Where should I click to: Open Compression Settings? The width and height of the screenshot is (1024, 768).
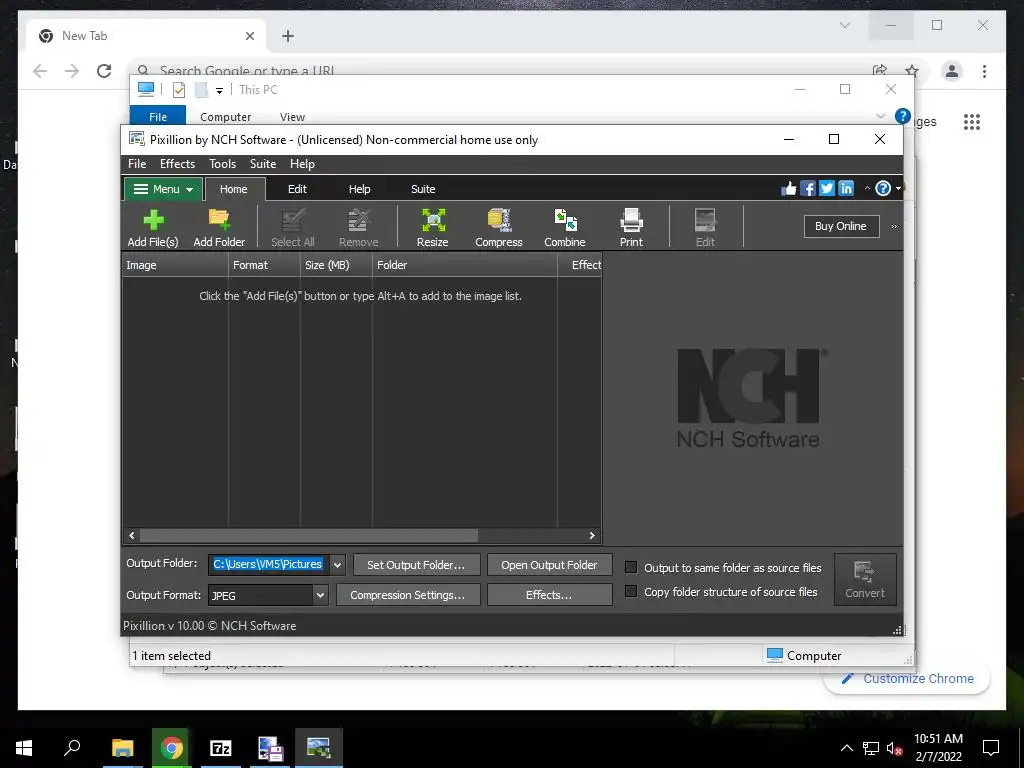pyautogui.click(x=408, y=595)
